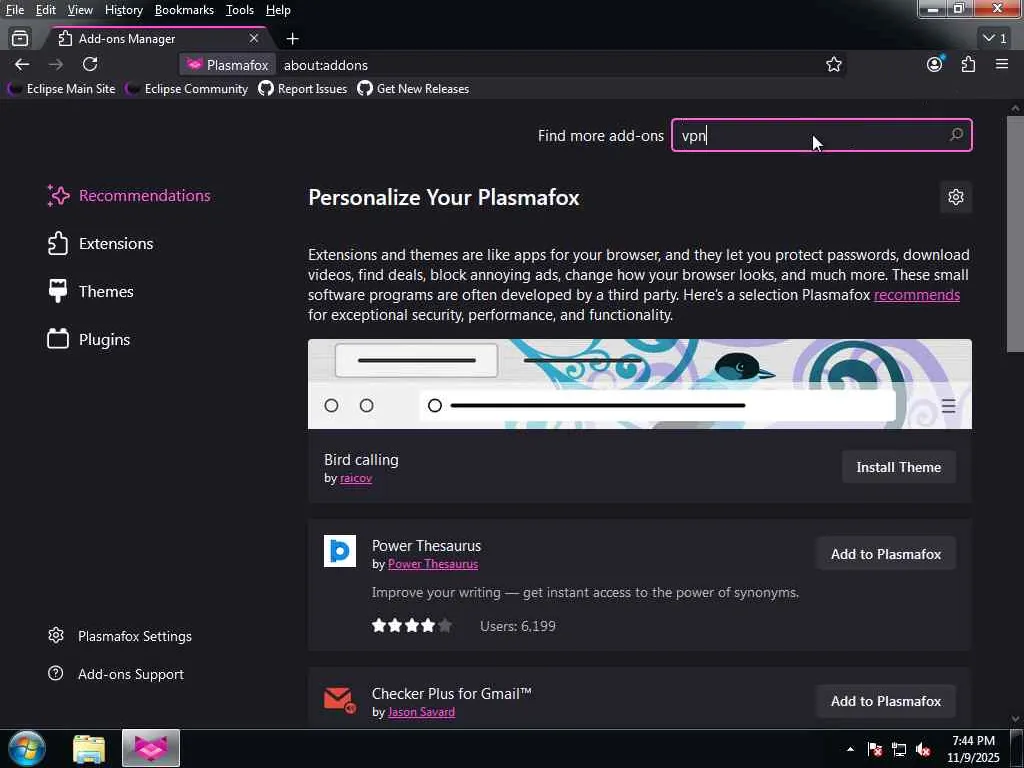Viewport: 1024px width, 768px height.
Task: Reload the page with the refresh icon
Action: [90, 64]
